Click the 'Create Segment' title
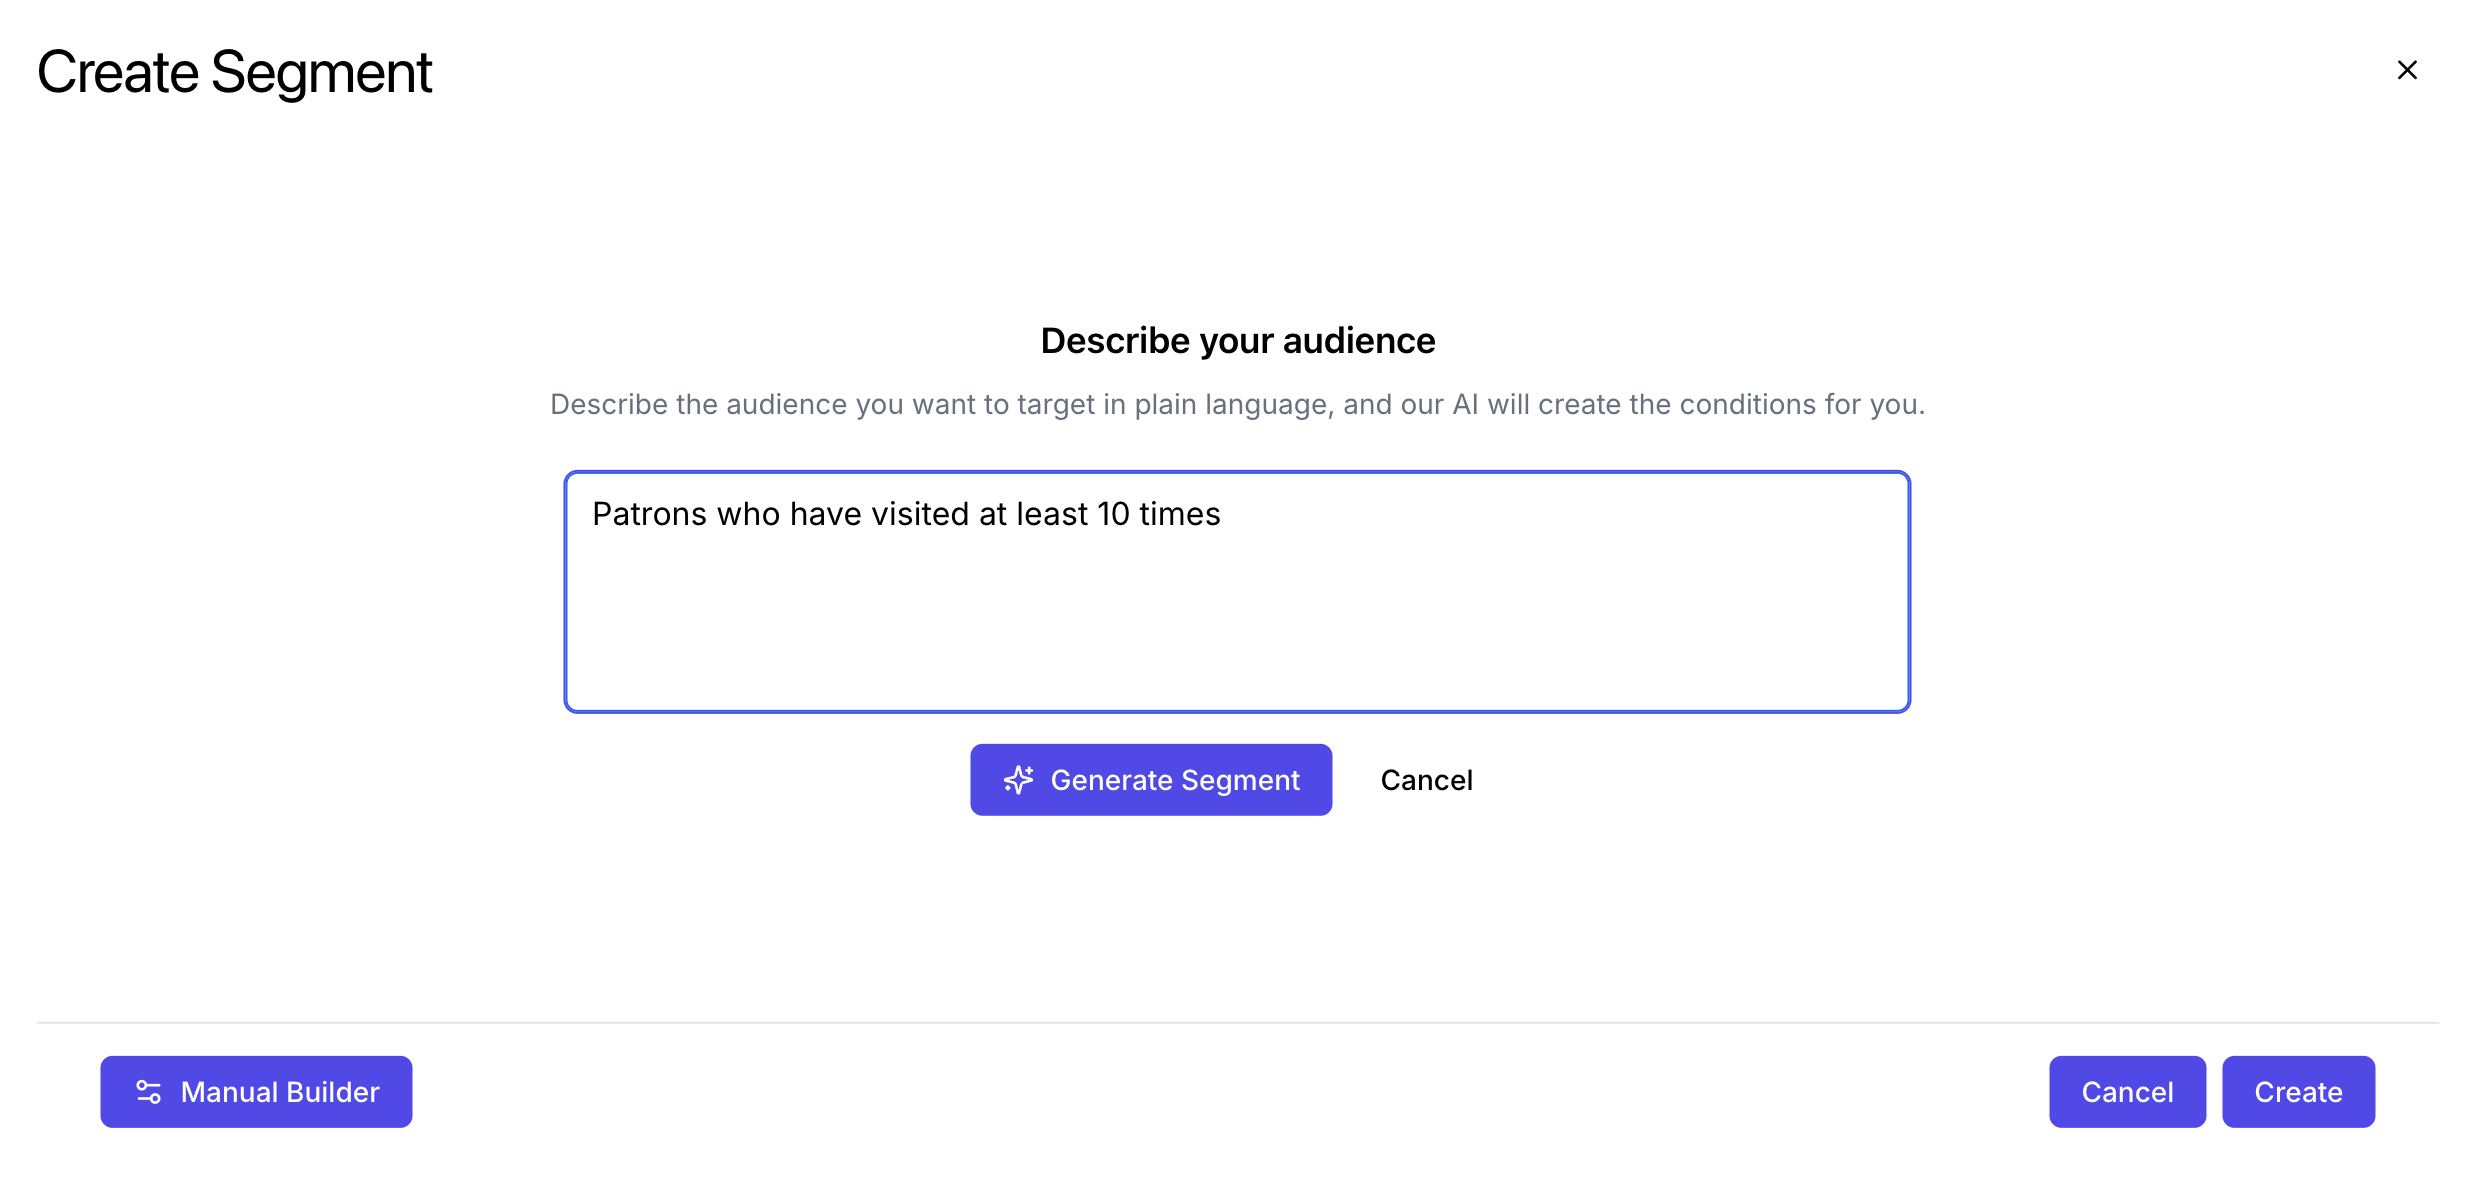 pyautogui.click(x=234, y=72)
